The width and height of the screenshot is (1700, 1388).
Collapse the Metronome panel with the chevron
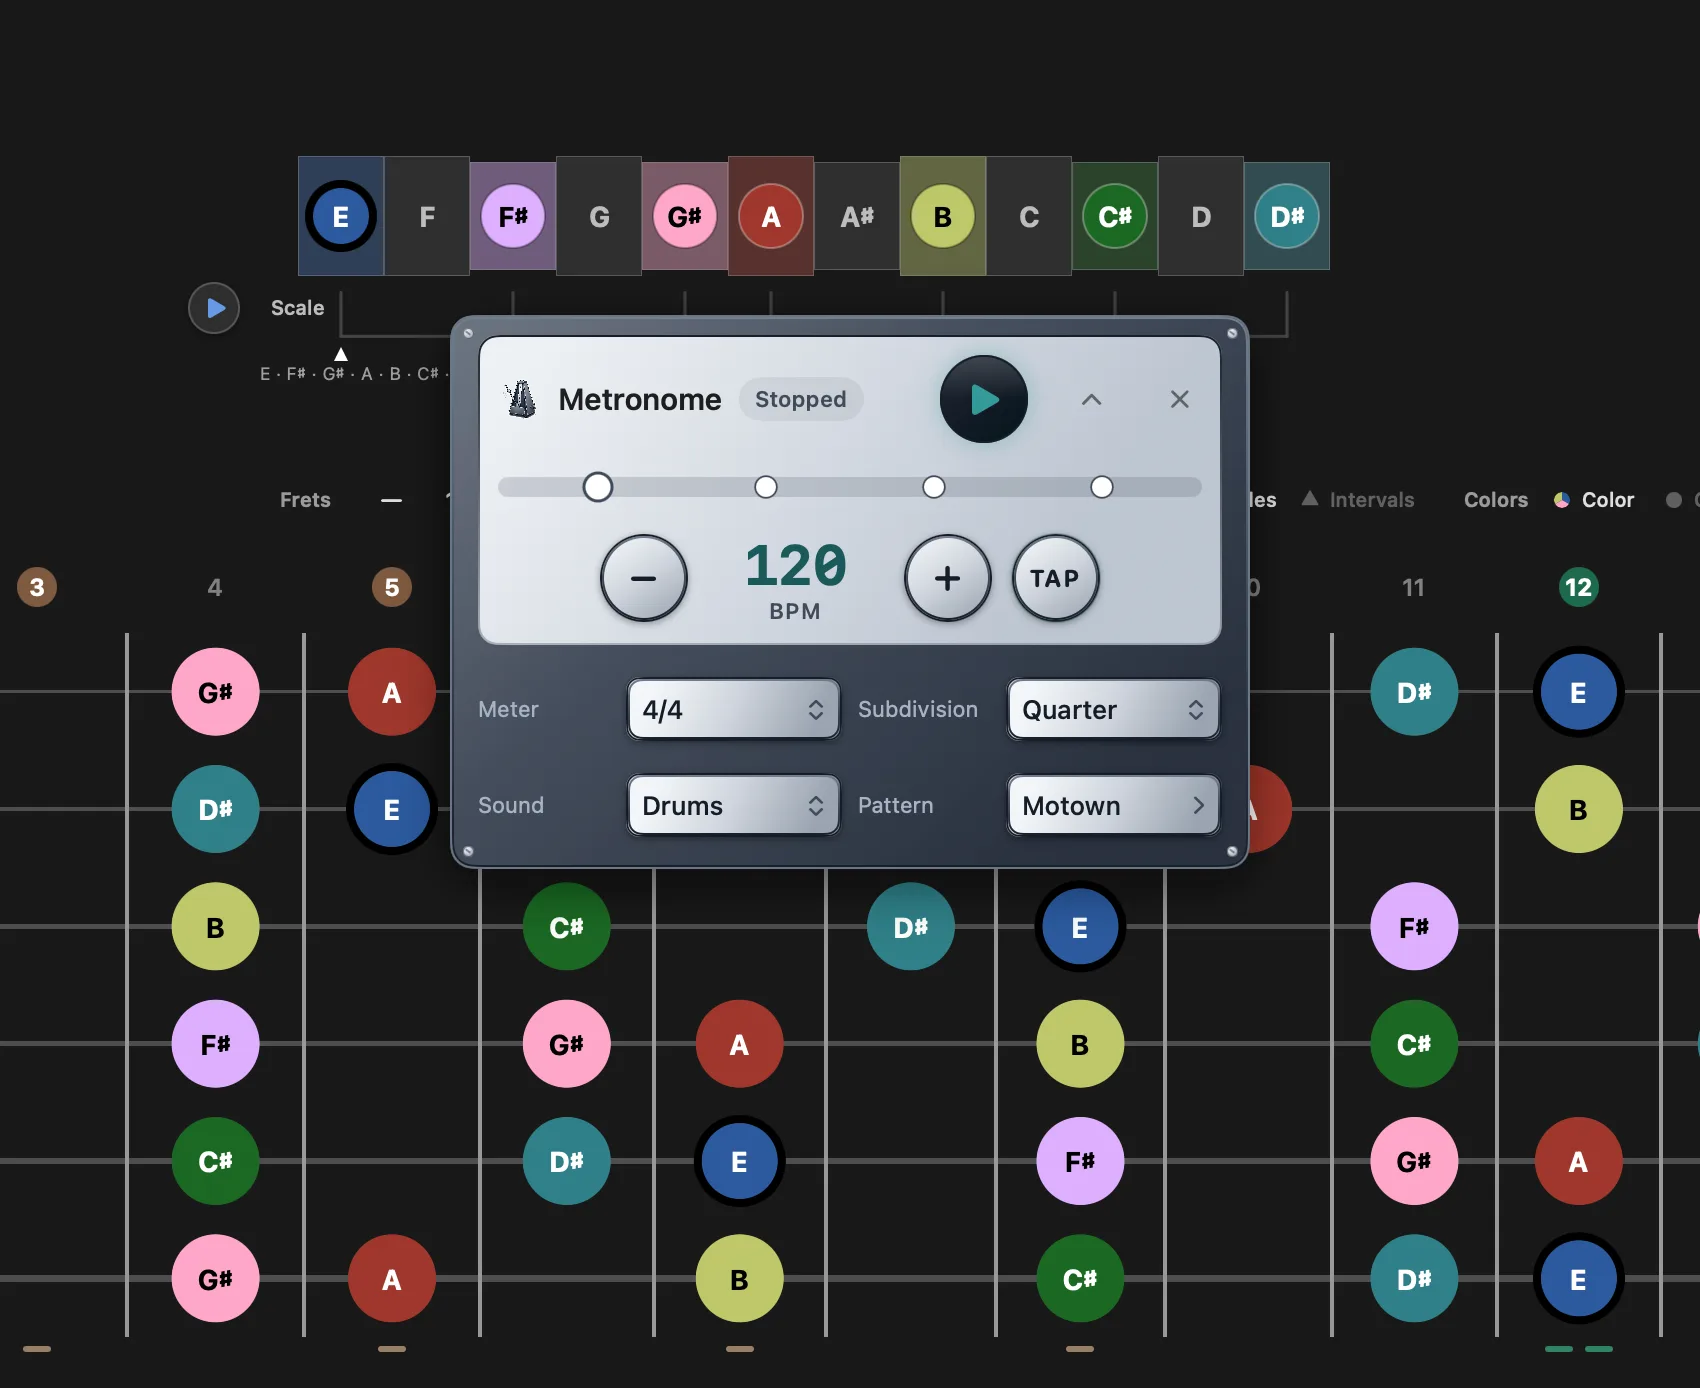pos(1091,399)
